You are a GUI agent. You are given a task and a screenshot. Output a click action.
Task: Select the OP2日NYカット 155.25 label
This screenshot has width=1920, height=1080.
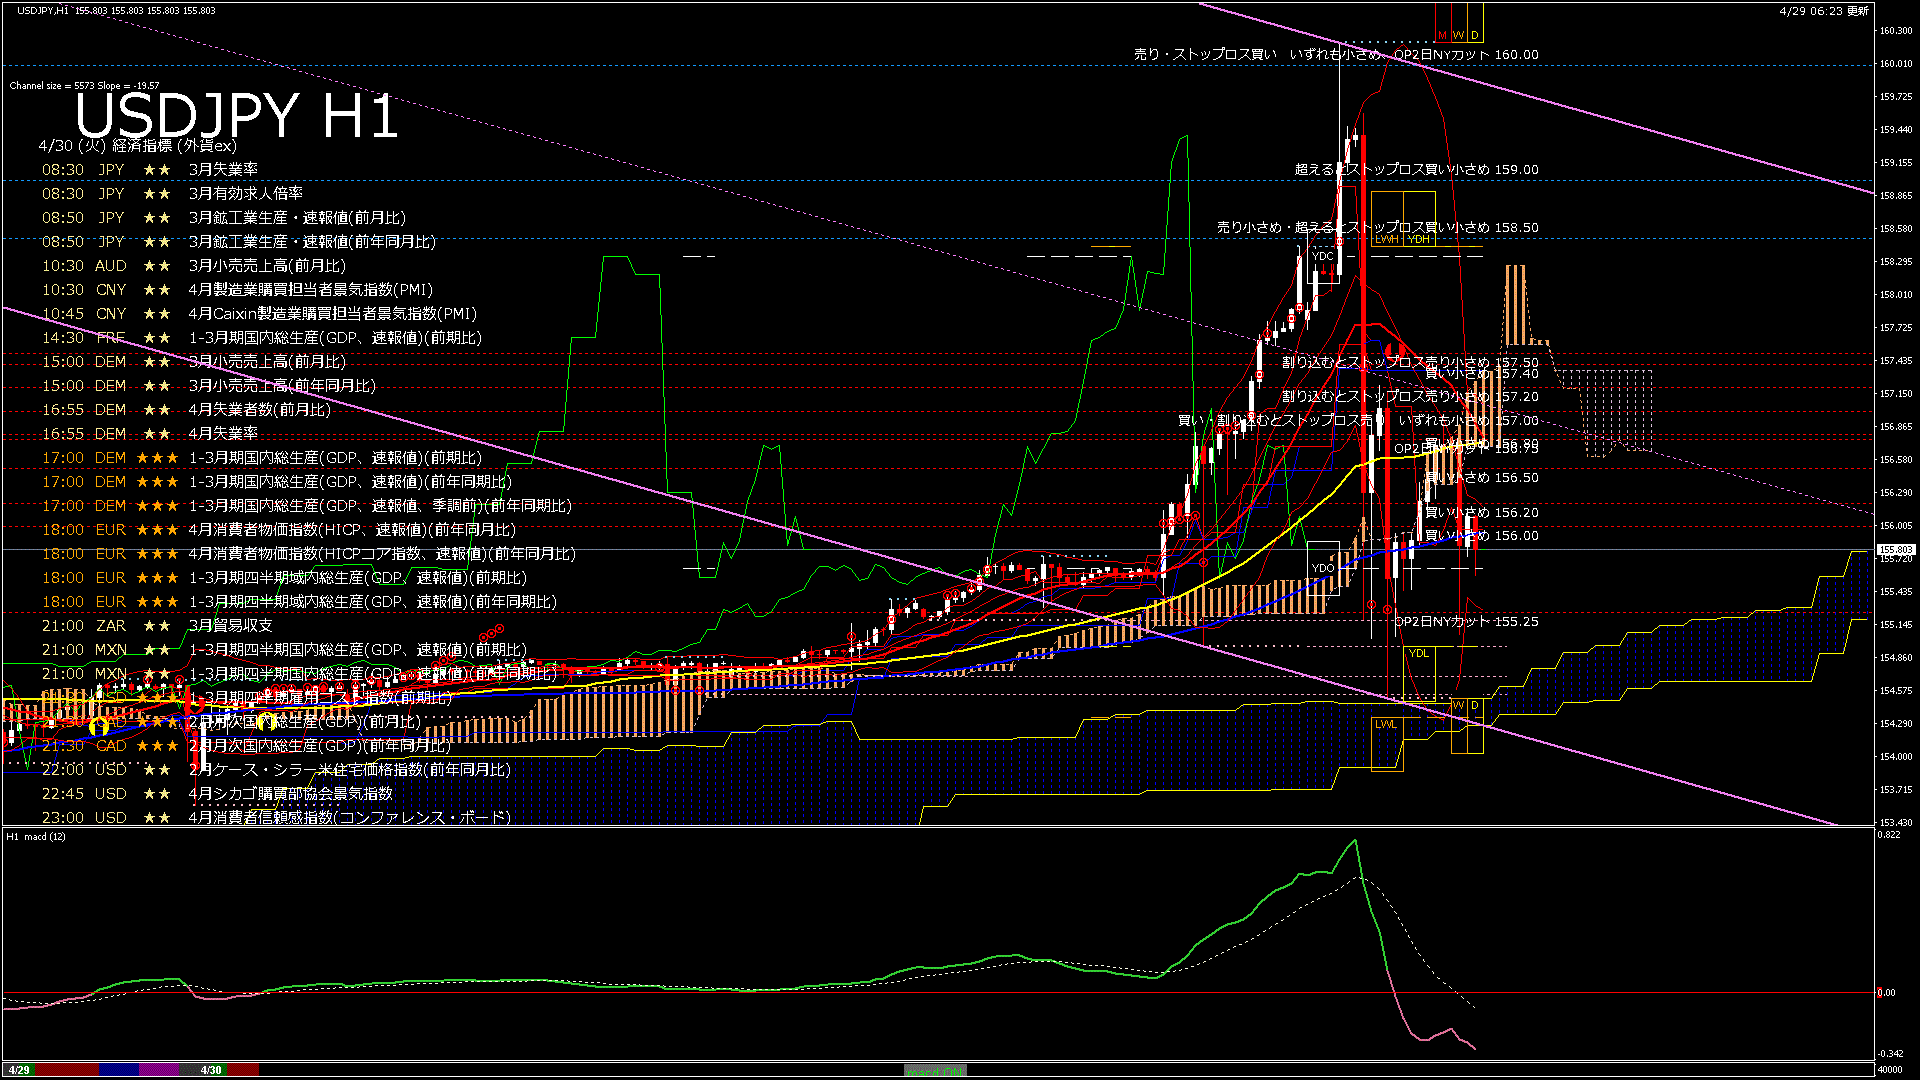point(1466,622)
